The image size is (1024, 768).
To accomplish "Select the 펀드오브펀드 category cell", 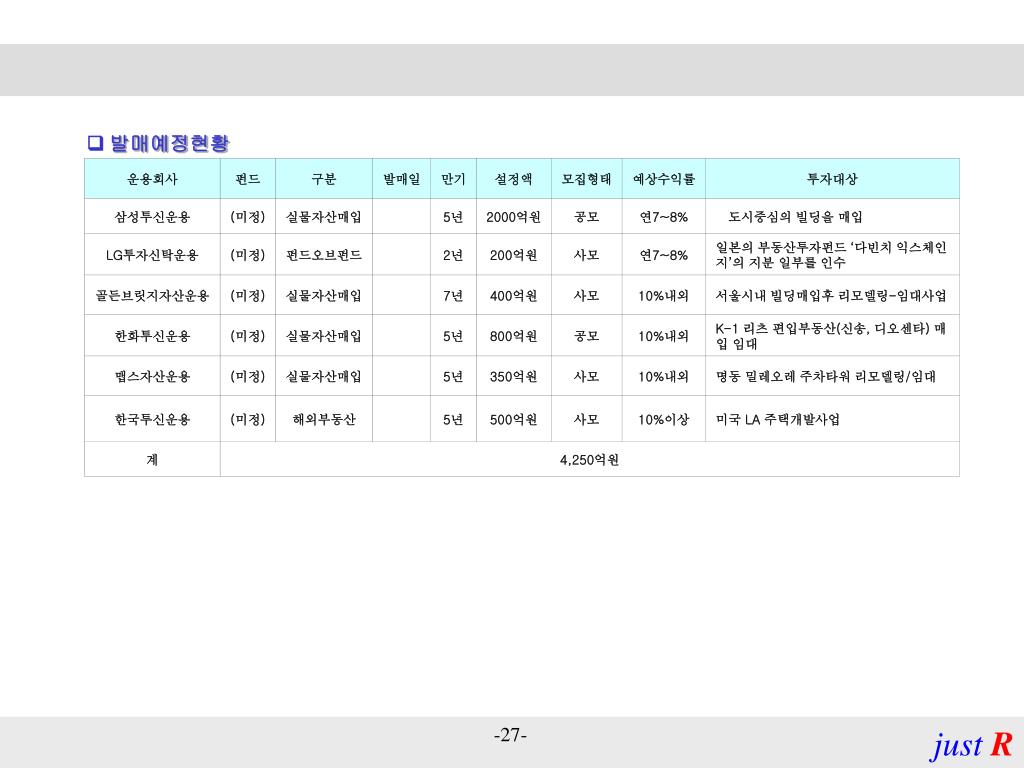I will [324, 255].
